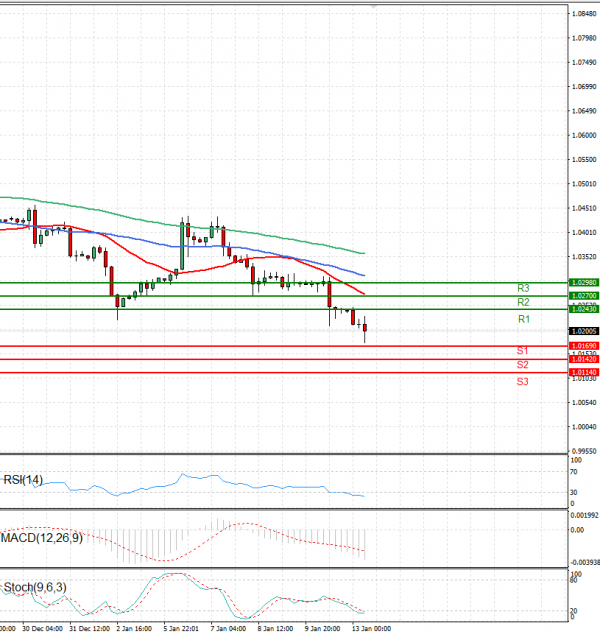Click the 7 Jan 04:00 time label
This screenshot has width=600, height=637.
[228, 629]
